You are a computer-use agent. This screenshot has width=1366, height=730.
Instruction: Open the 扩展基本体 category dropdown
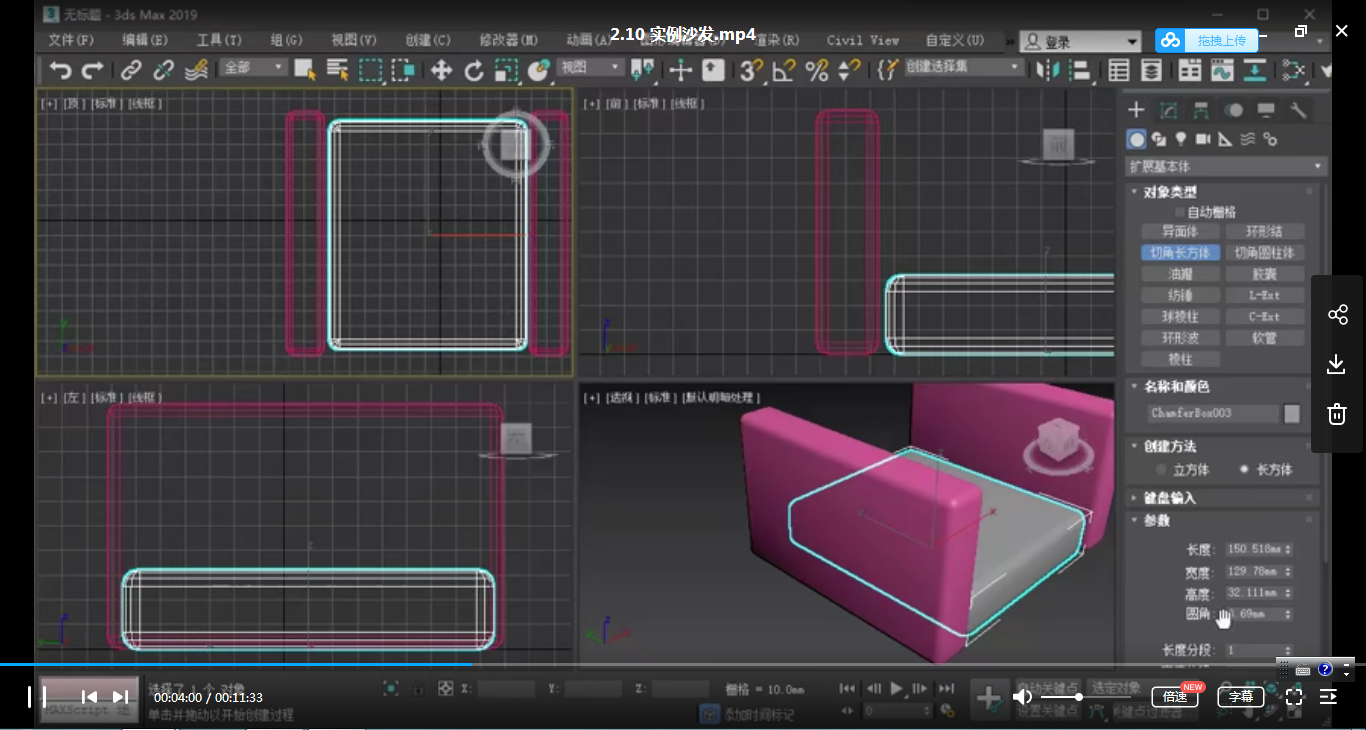pos(1226,166)
